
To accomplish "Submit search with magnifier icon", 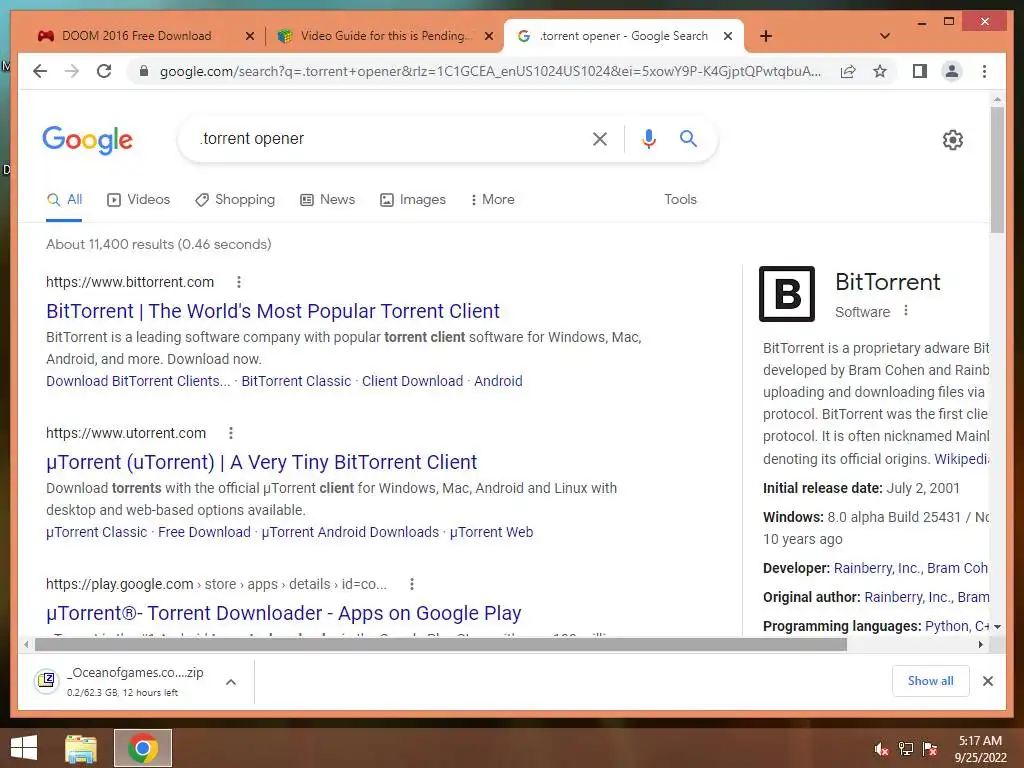I will [x=688, y=138].
